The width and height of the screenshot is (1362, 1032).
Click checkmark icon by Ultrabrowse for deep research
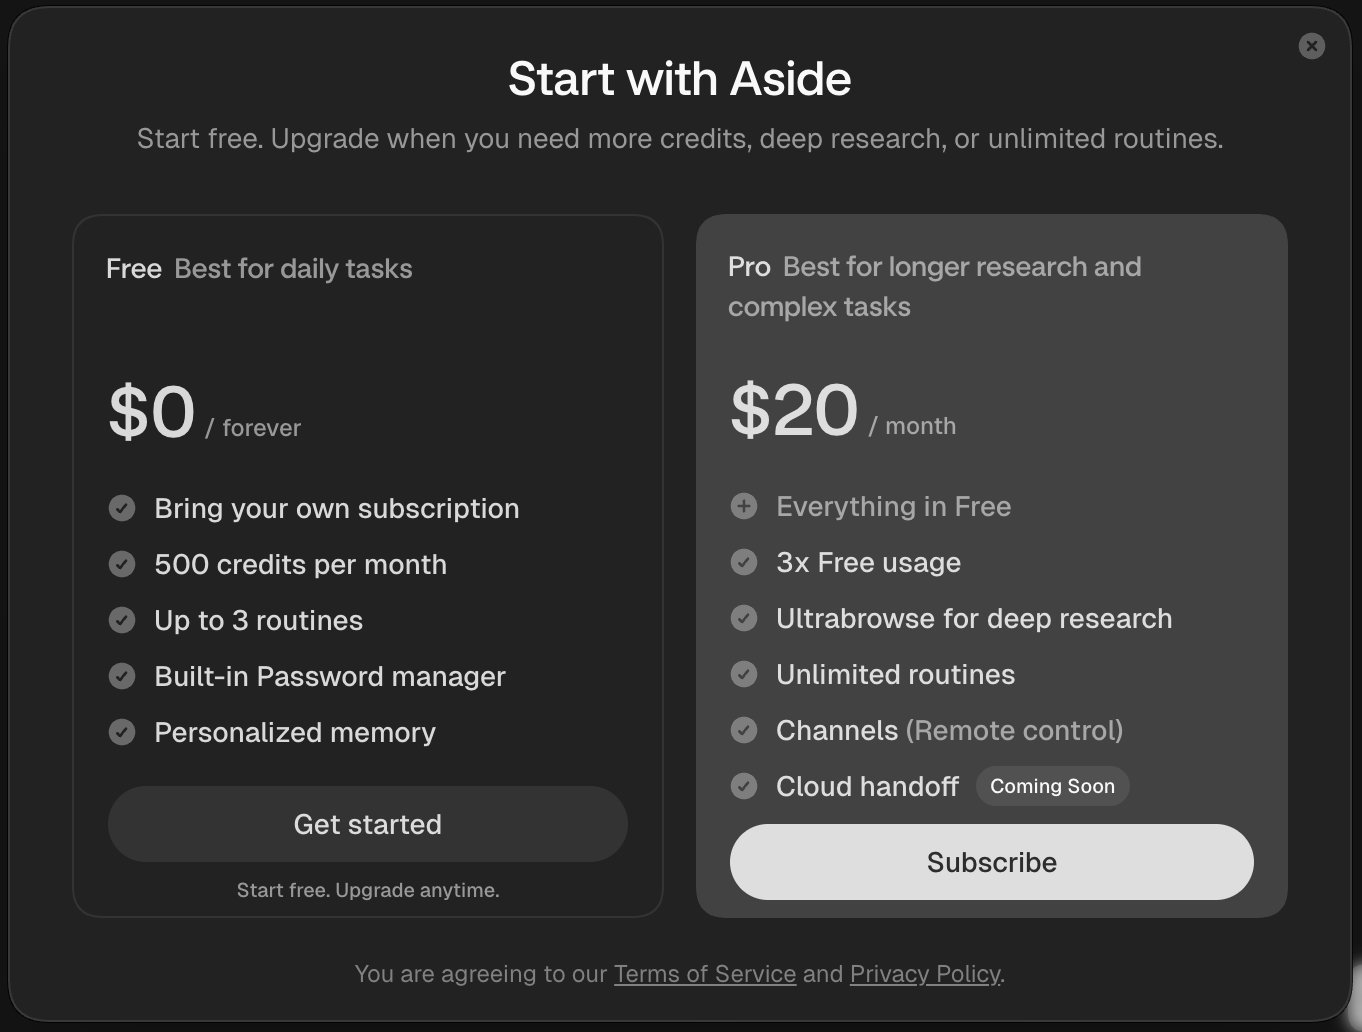point(744,618)
